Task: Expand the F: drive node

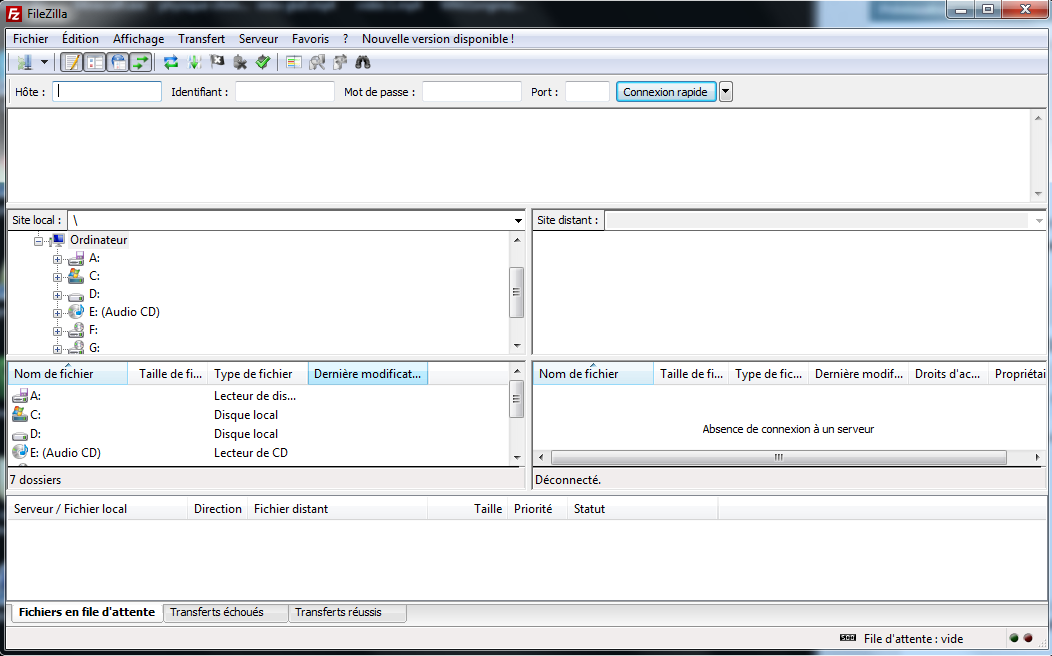Action: [x=57, y=331]
